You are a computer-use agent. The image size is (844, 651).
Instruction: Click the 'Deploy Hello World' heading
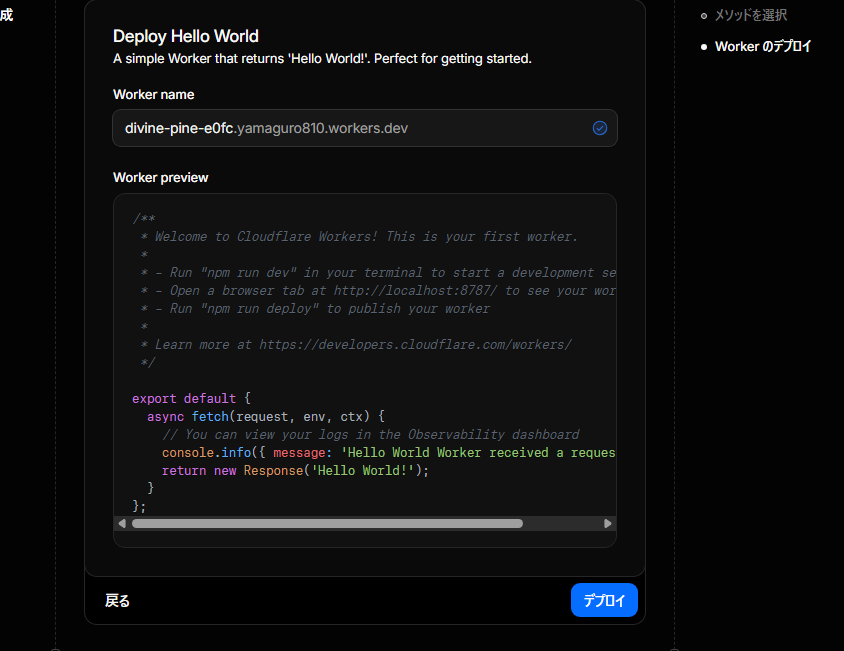point(186,36)
